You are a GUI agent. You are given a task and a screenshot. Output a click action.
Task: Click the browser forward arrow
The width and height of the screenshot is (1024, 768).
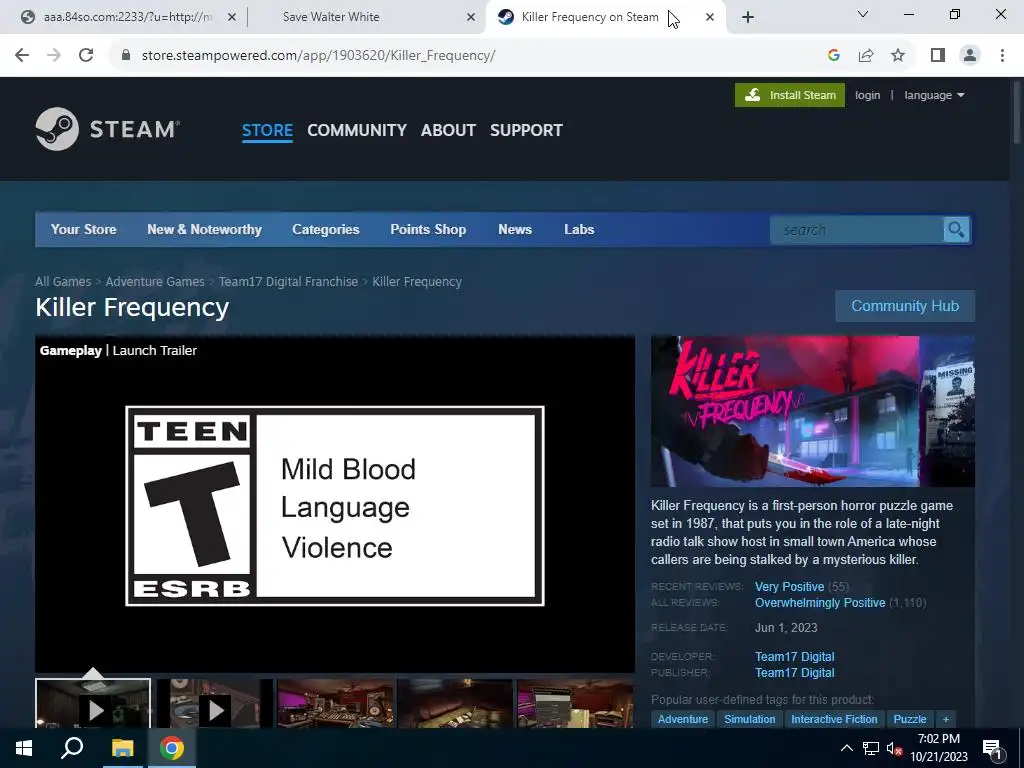pyautogui.click(x=54, y=56)
